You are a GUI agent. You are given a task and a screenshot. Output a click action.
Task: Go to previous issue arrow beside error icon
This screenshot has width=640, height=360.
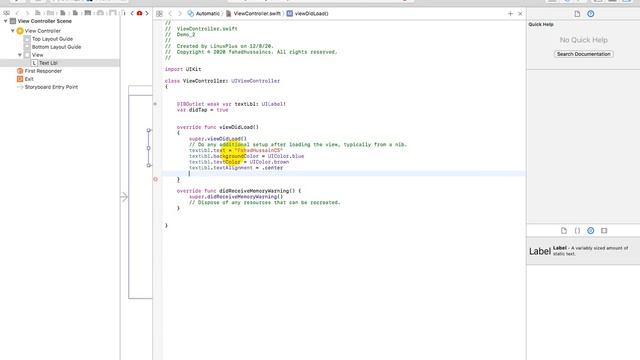pos(132,13)
